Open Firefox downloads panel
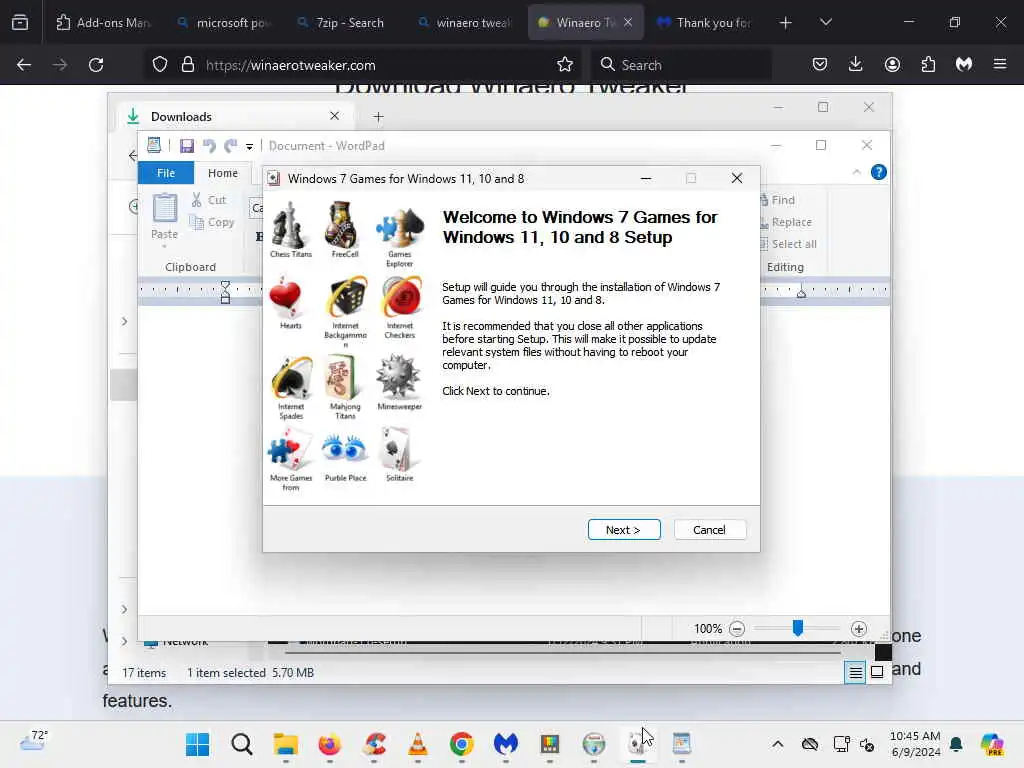Viewport: 1024px width, 768px height. (856, 65)
